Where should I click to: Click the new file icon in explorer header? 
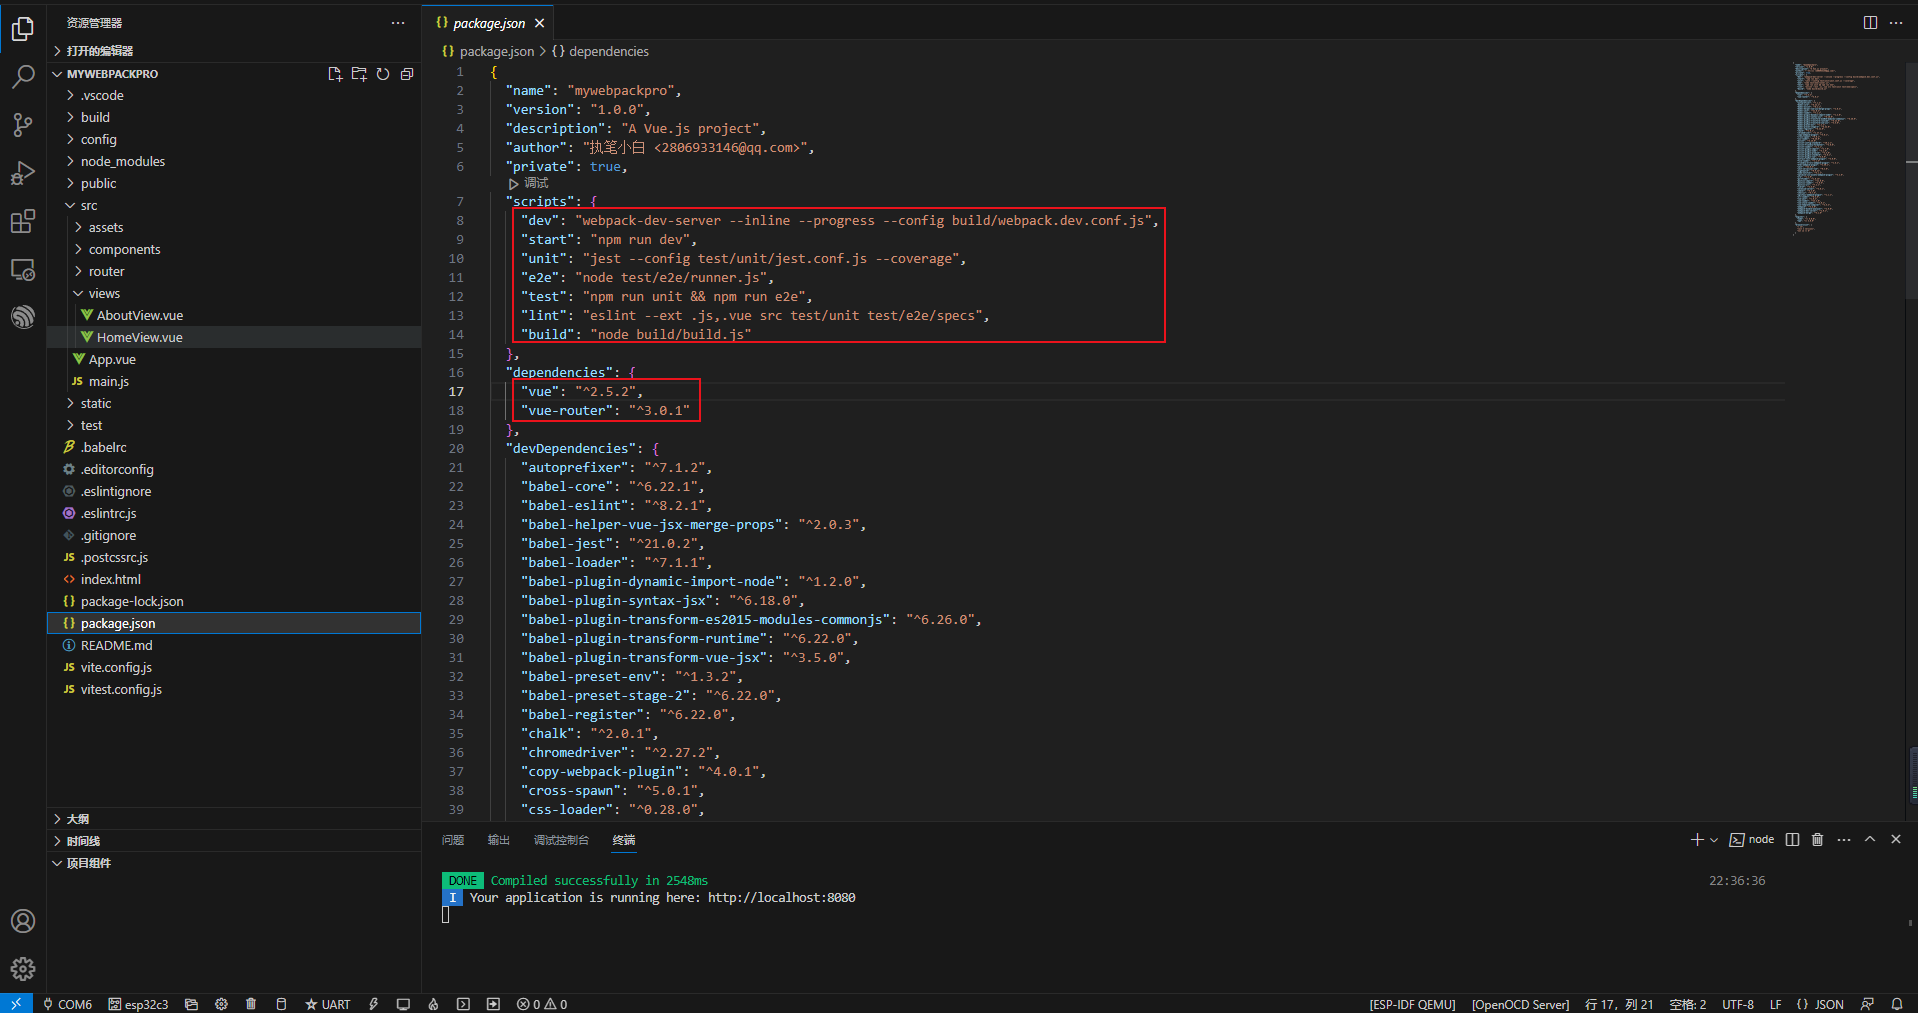335,74
